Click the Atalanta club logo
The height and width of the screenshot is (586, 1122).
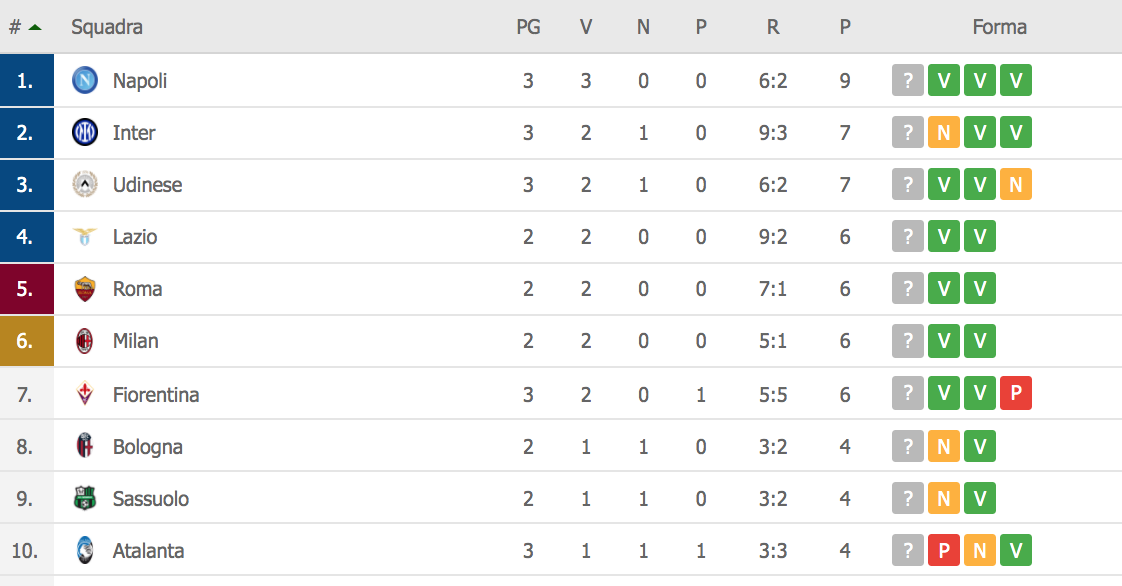(85, 550)
